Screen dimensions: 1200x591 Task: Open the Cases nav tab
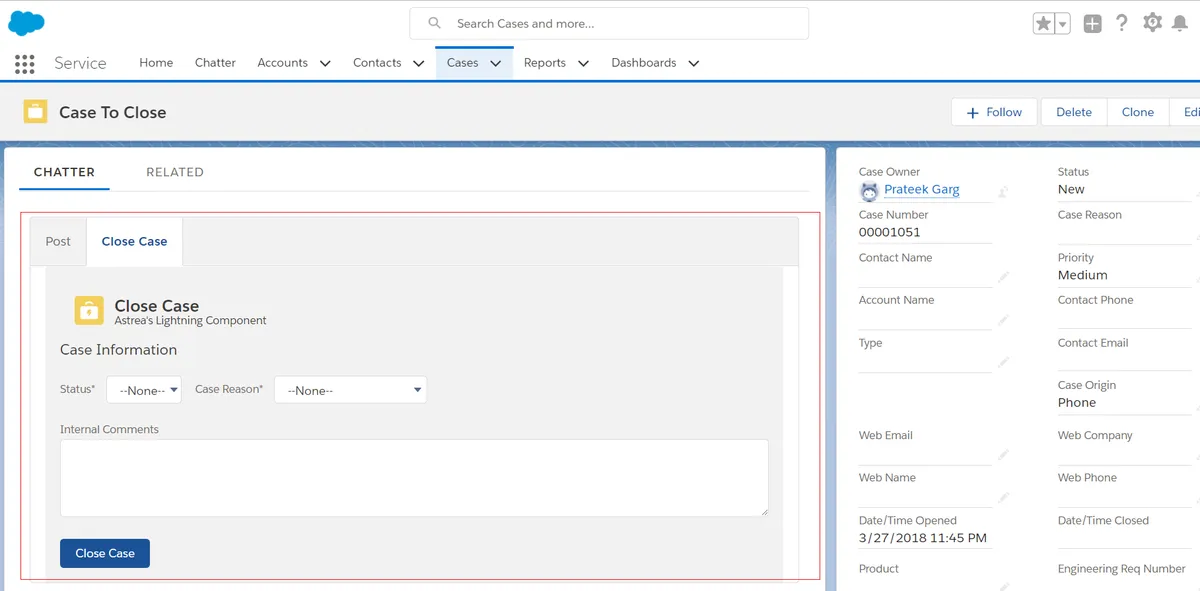point(462,62)
